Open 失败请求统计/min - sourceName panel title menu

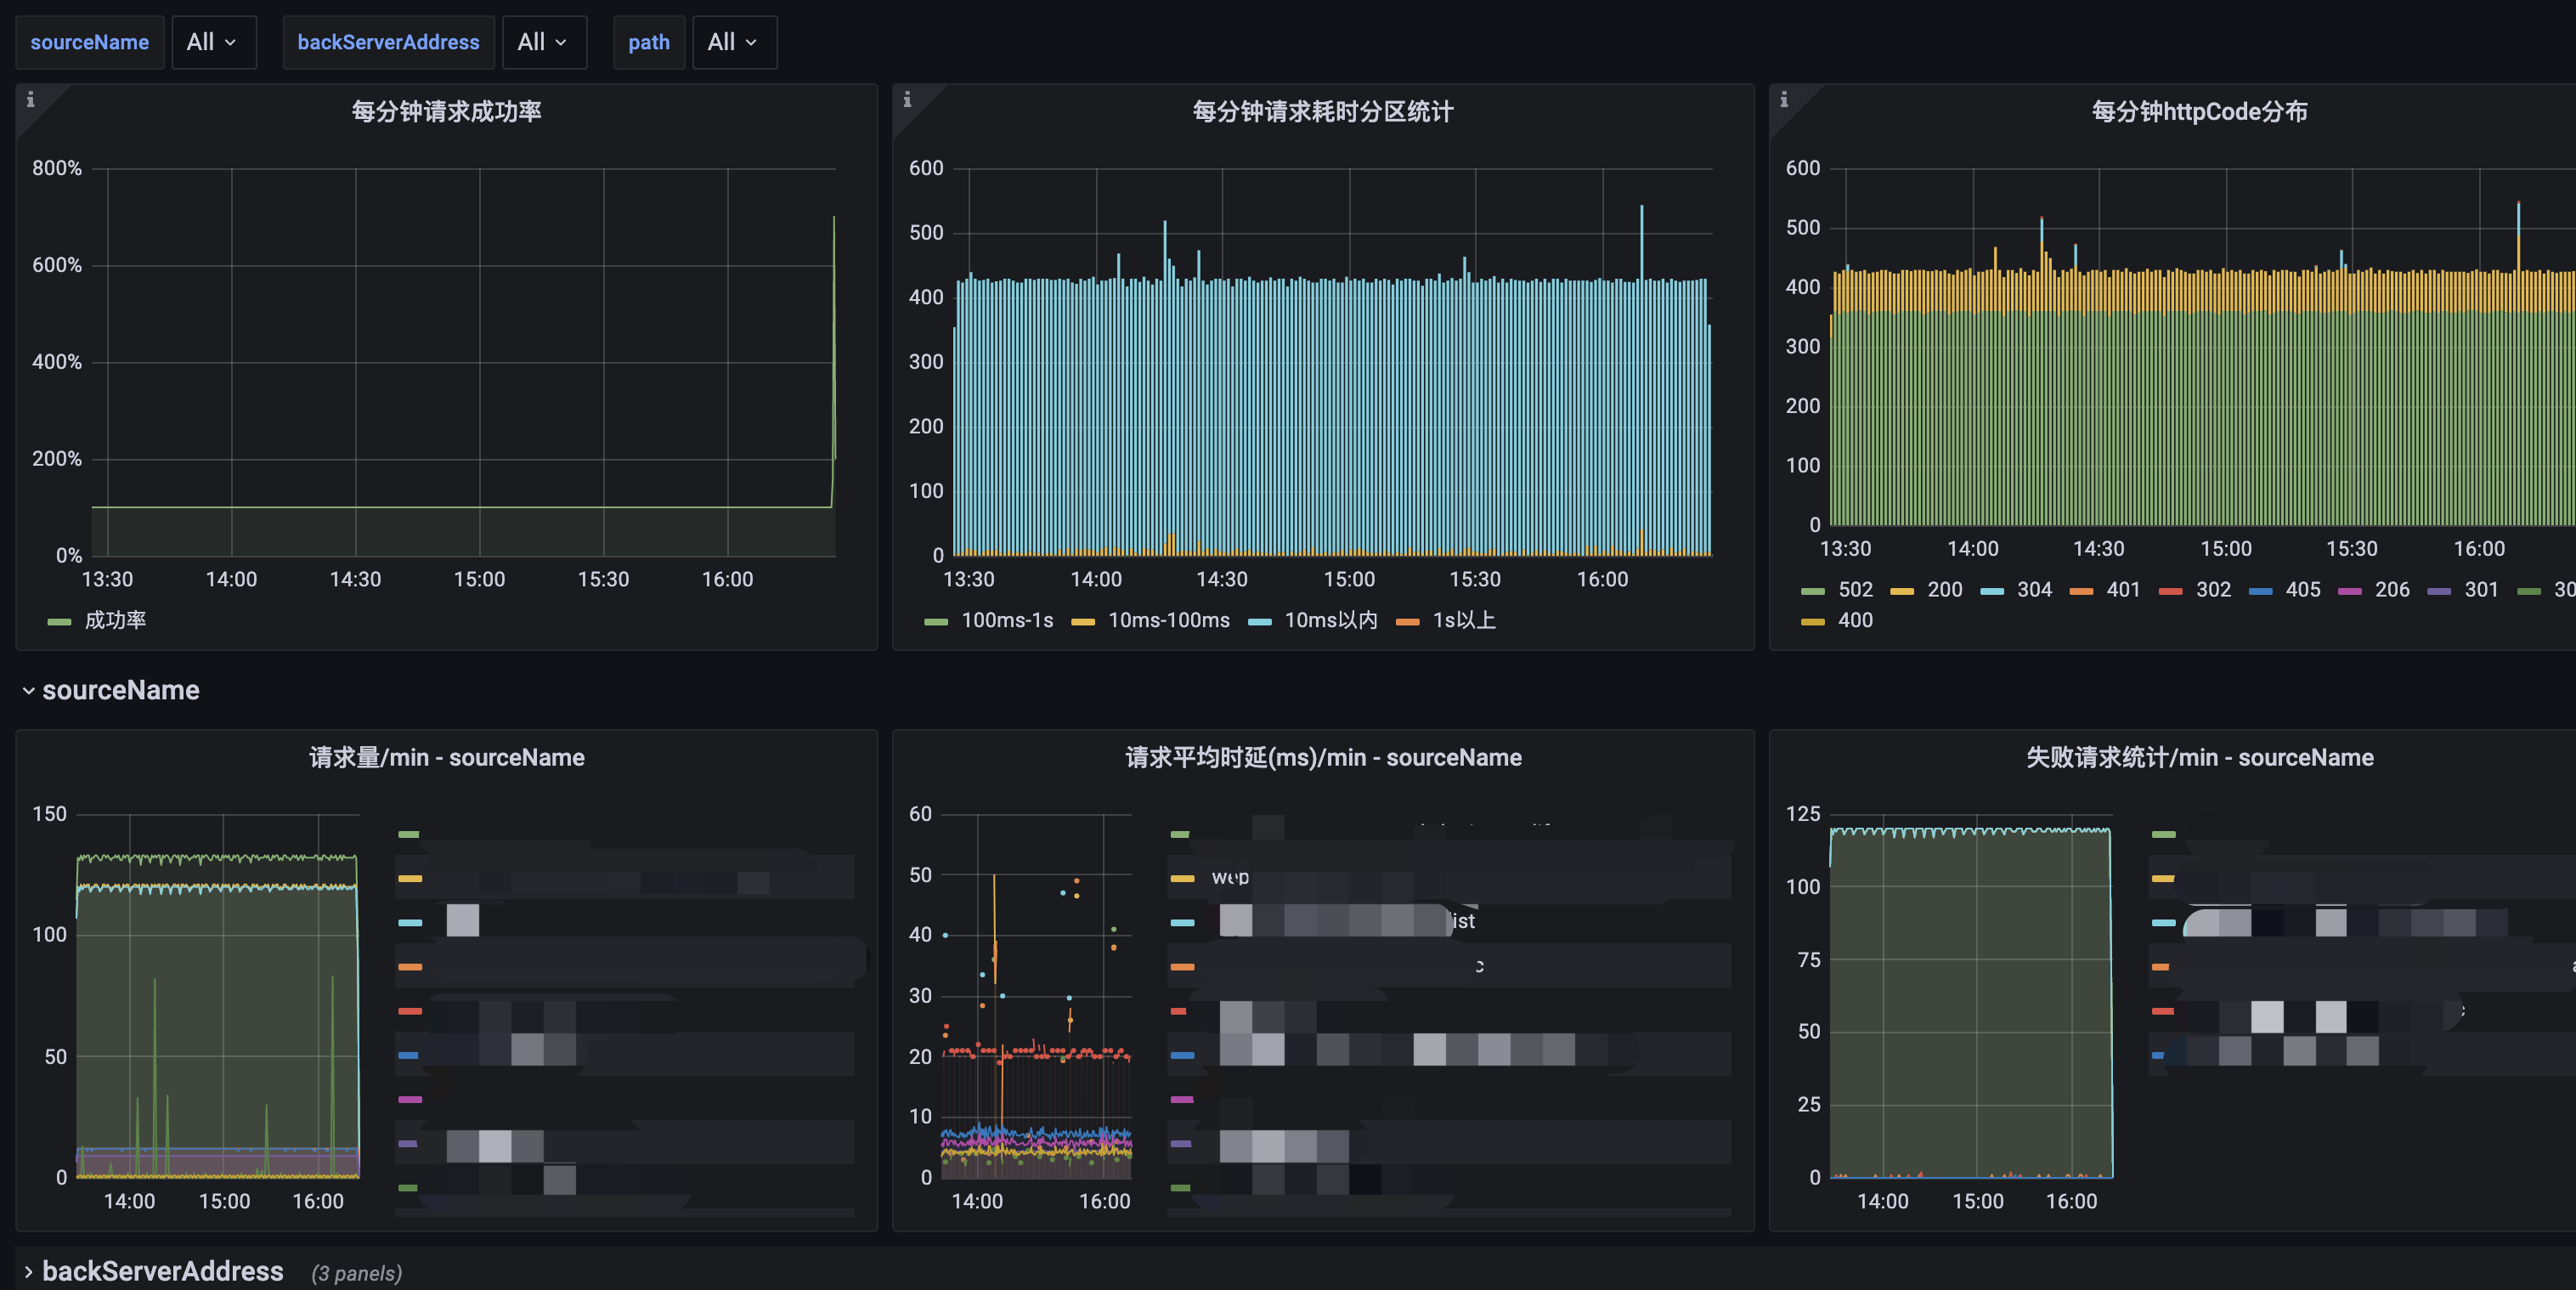(2199, 757)
